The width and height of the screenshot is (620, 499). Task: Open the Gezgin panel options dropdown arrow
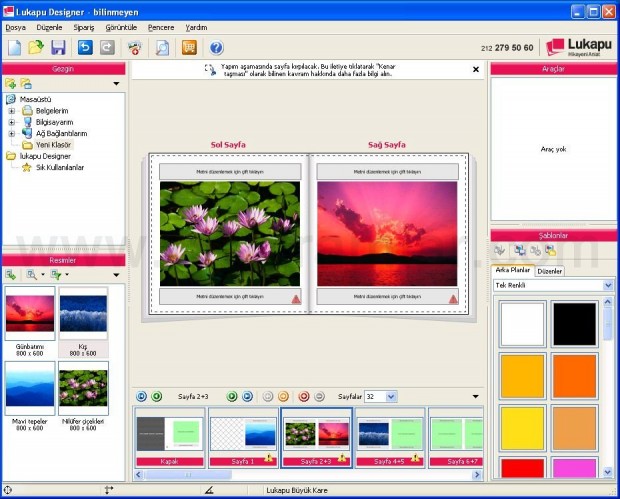pyautogui.click(x=116, y=83)
